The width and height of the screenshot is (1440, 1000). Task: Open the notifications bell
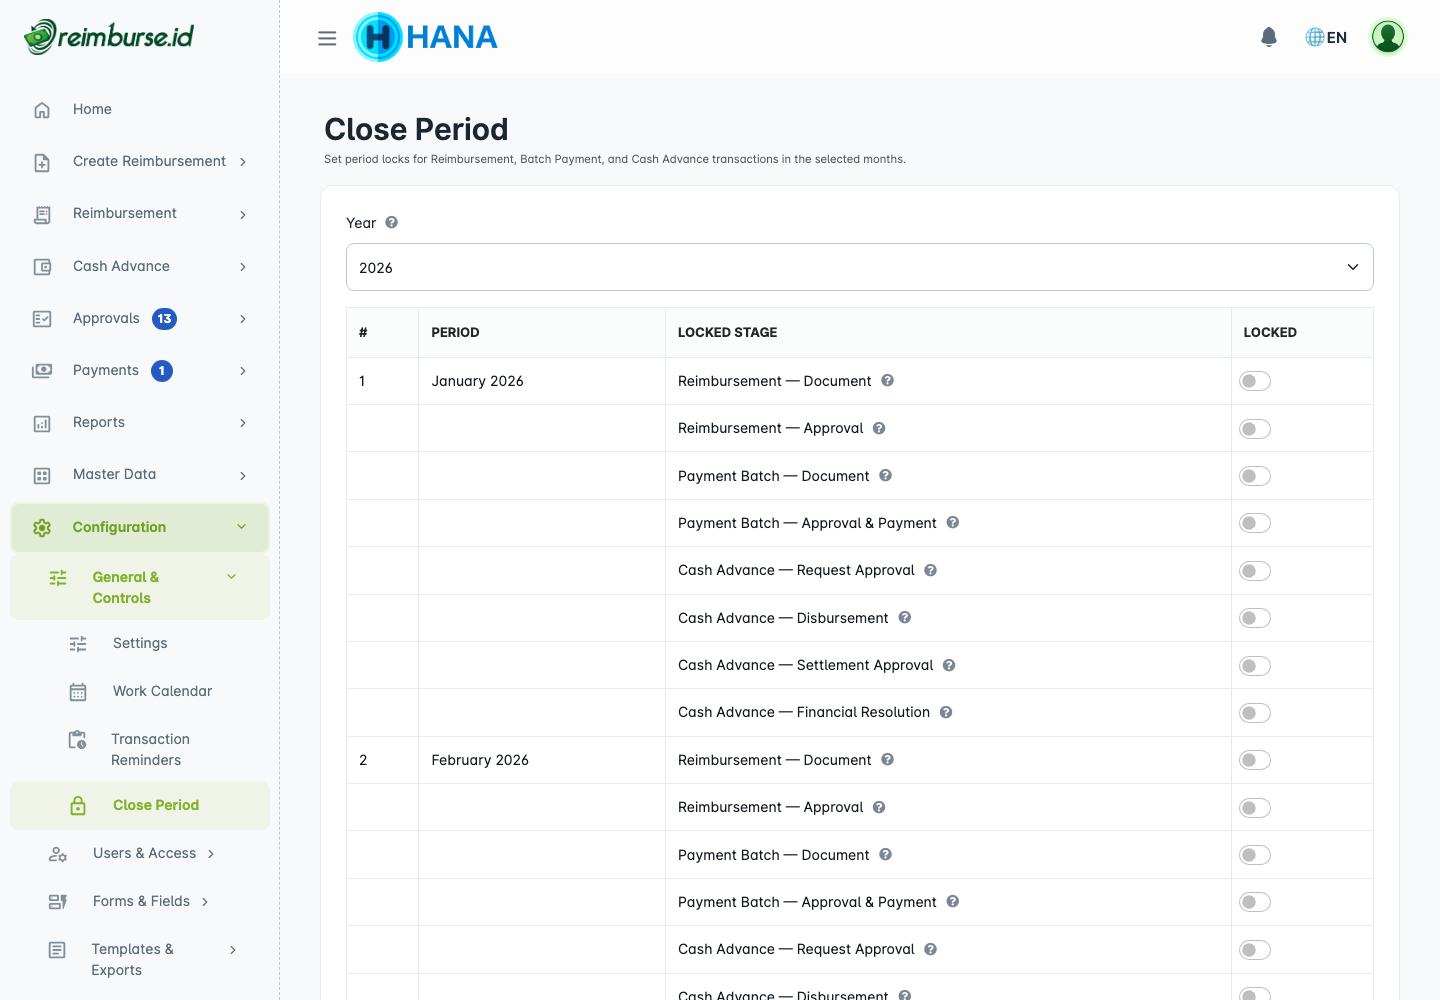[1269, 37]
